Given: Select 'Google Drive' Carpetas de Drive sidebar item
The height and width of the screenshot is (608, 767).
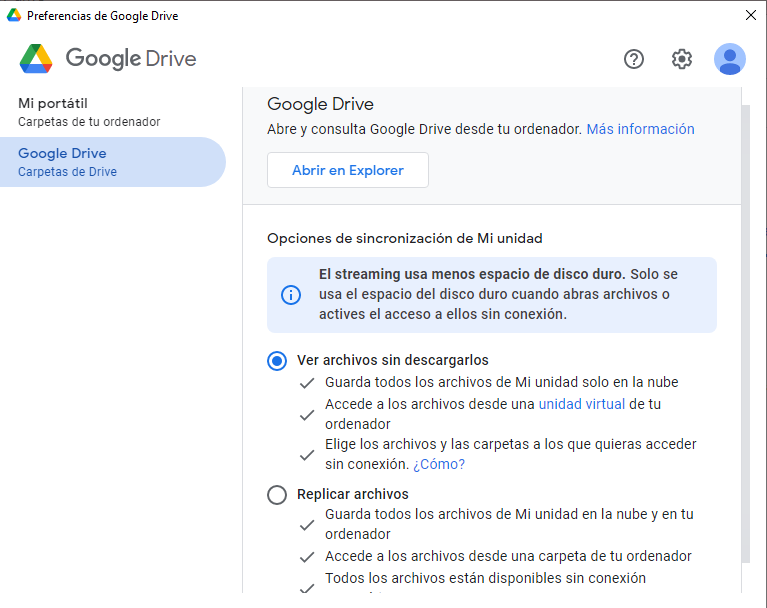Looking at the screenshot, I should click(113, 162).
